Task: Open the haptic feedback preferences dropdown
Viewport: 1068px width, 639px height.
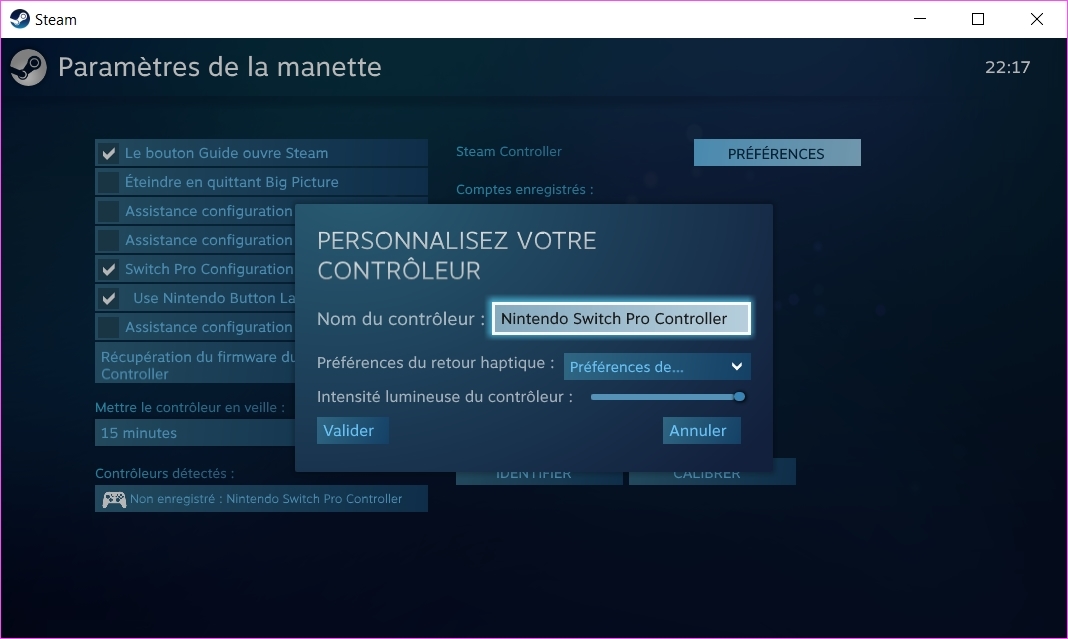Action: point(656,367)
